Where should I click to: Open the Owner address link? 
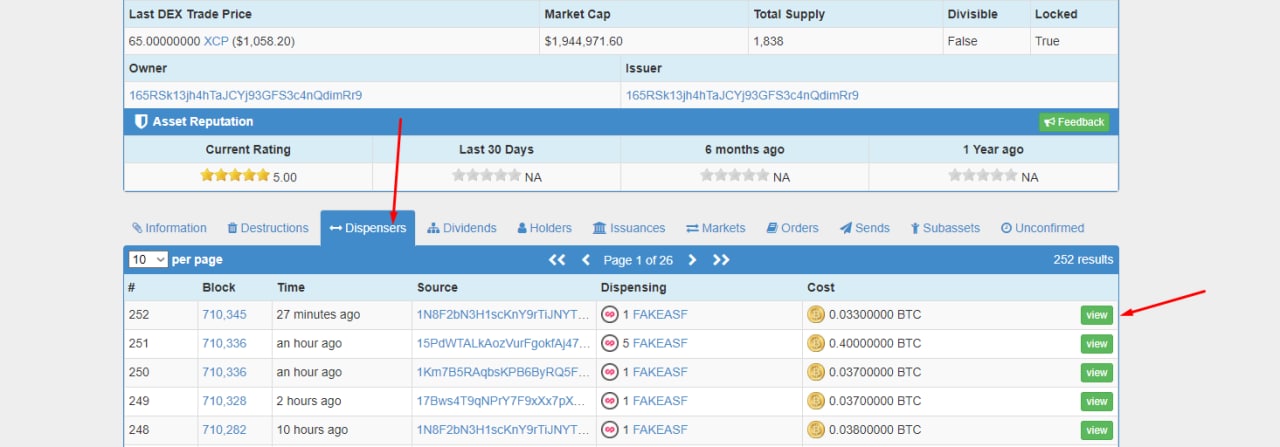tap(245, 95)
